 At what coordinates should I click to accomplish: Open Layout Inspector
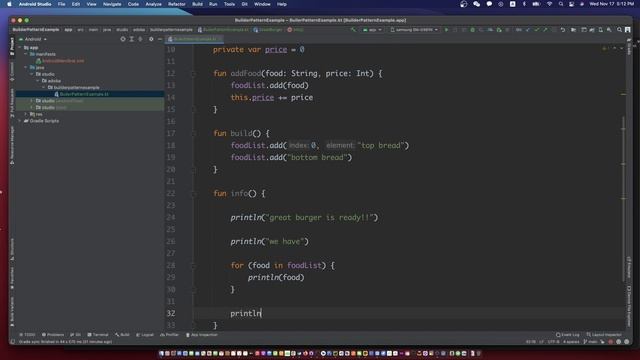pyautogui.click(x=604, y=335)
